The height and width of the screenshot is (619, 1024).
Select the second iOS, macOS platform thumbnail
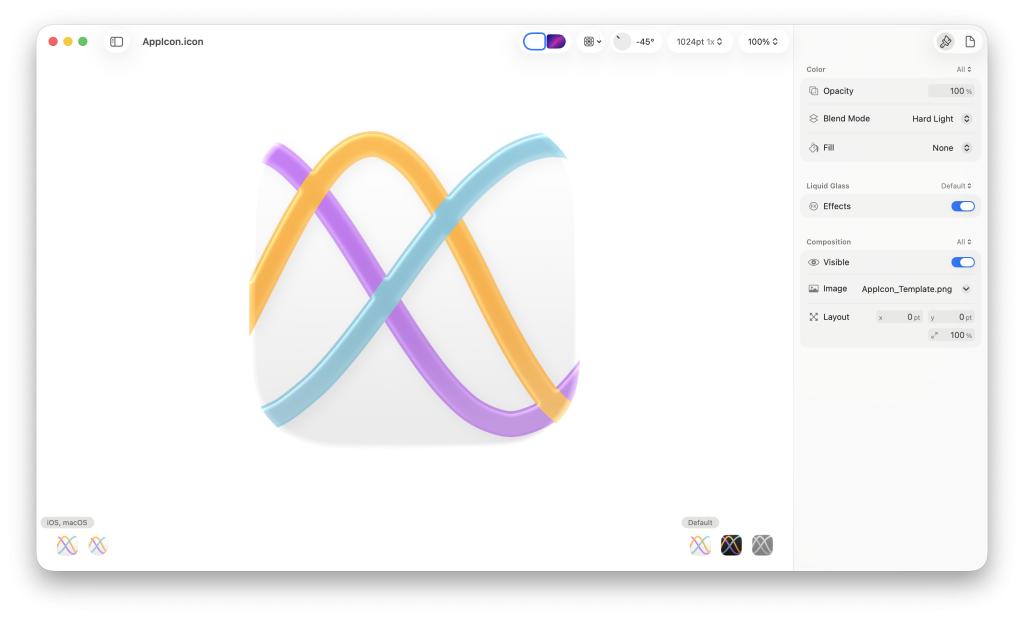(x=98, y=545)
